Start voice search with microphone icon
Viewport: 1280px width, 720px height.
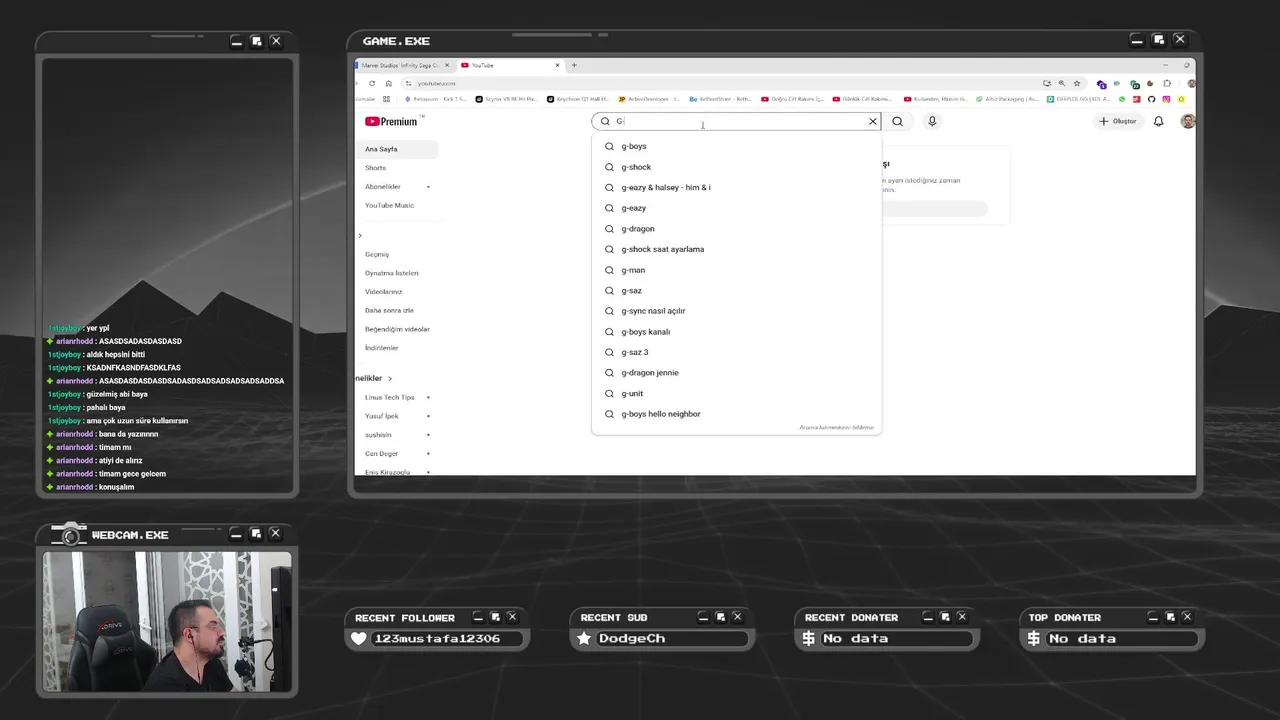click(x=932, y=121)
